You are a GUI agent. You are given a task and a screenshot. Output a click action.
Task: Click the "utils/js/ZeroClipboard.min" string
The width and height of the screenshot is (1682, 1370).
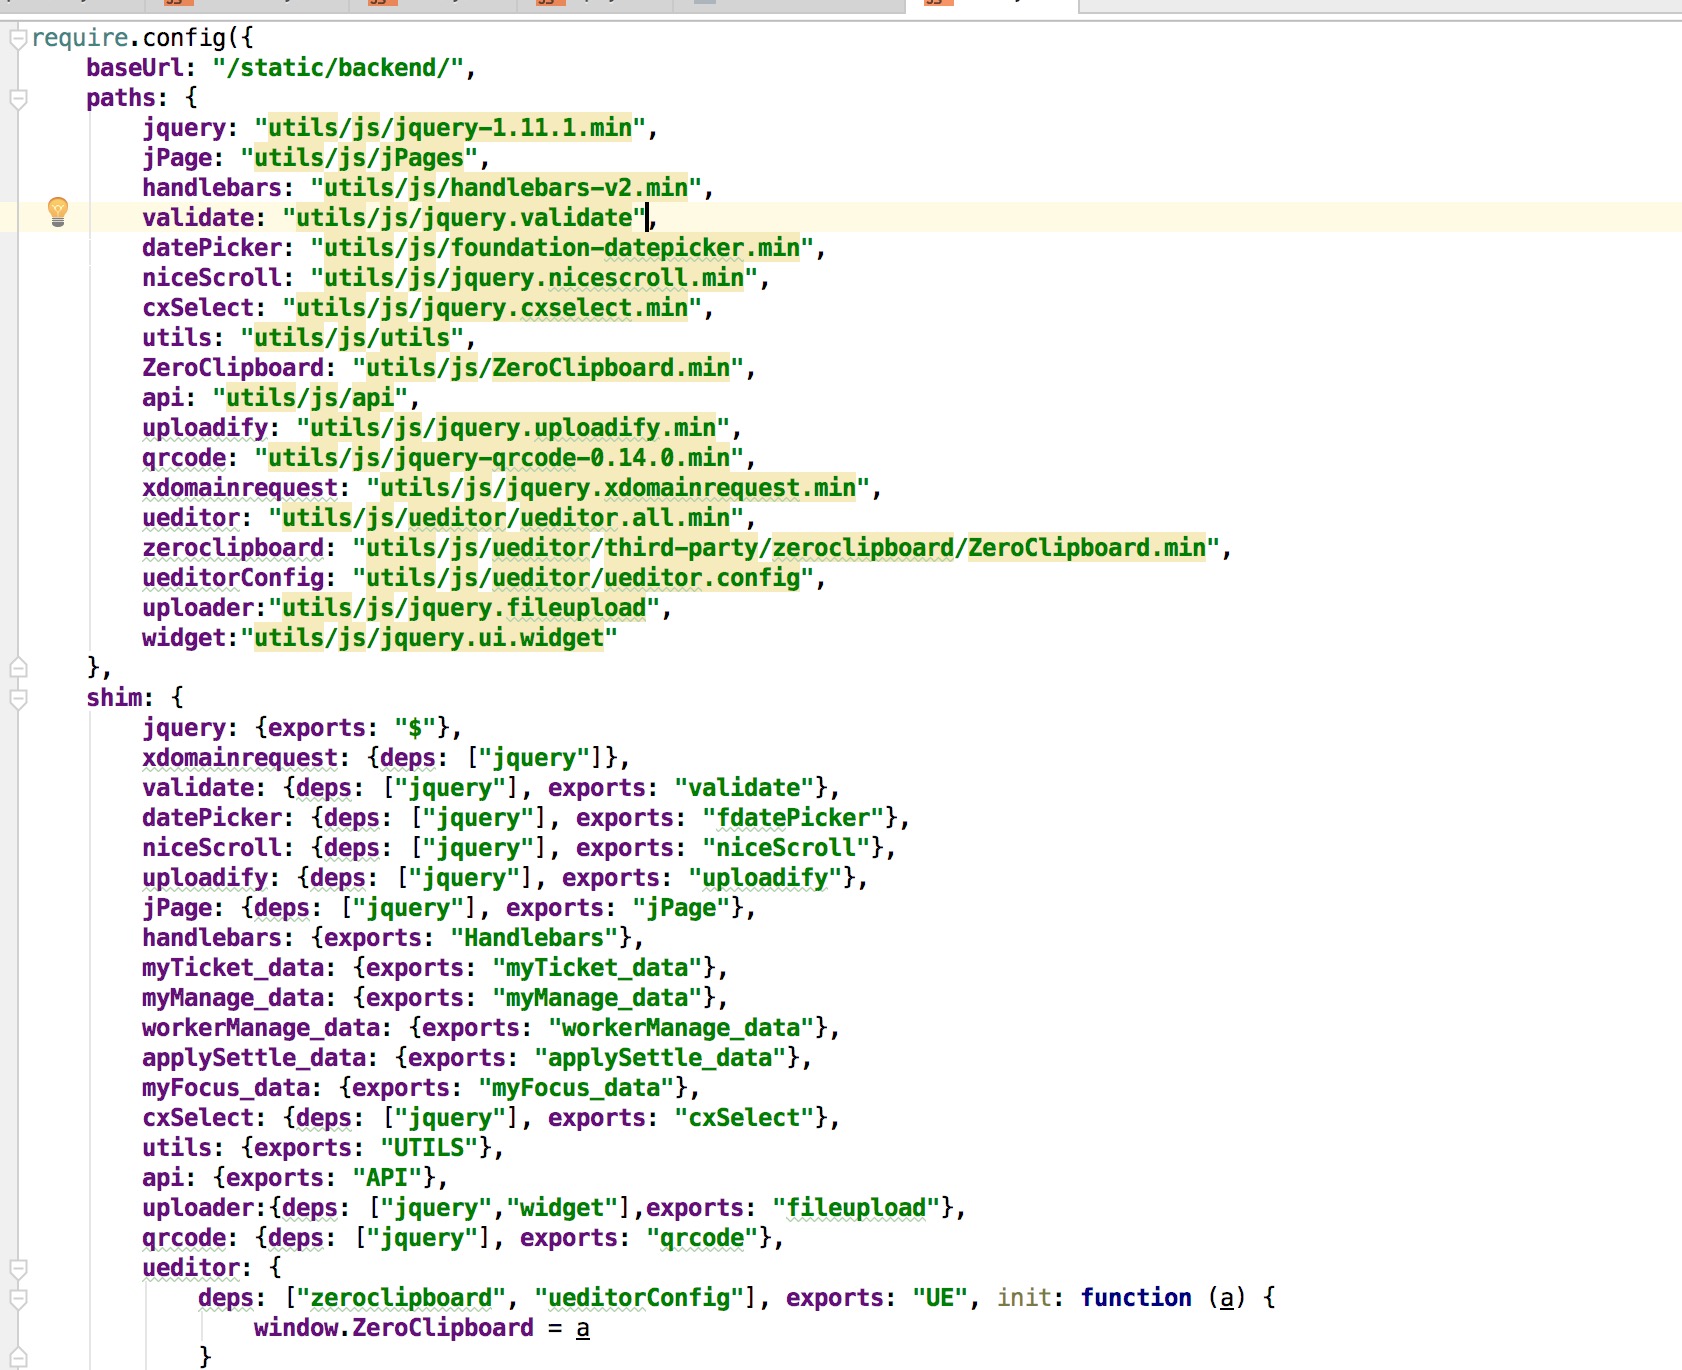(x=547, y=368)
